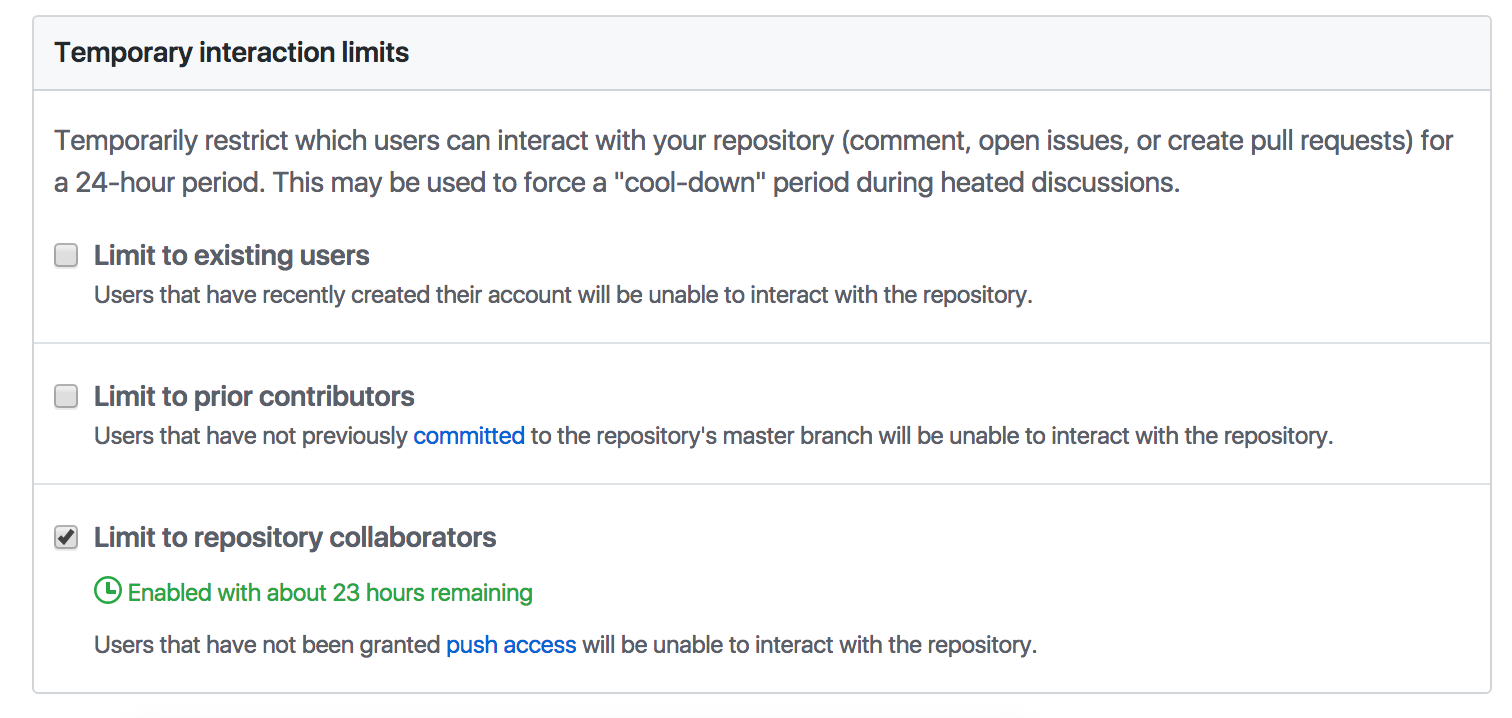This screenshot has height=718, width=1512.
Task: Click the Temporary interaction limits panel header
Action: pyautogui.click(x=231, y=52)
